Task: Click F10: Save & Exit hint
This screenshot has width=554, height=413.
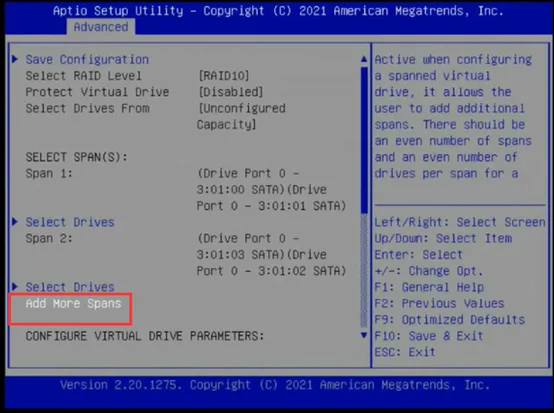Action: click(429, 336)
